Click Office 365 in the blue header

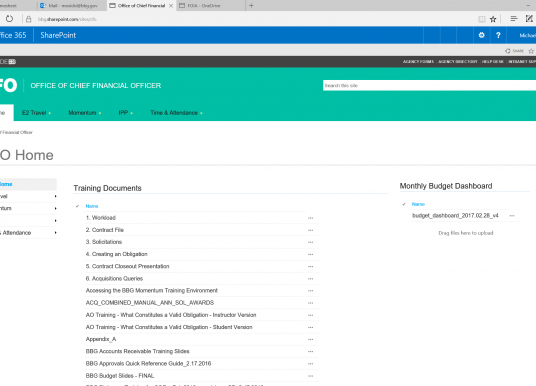tap(13, 35)
